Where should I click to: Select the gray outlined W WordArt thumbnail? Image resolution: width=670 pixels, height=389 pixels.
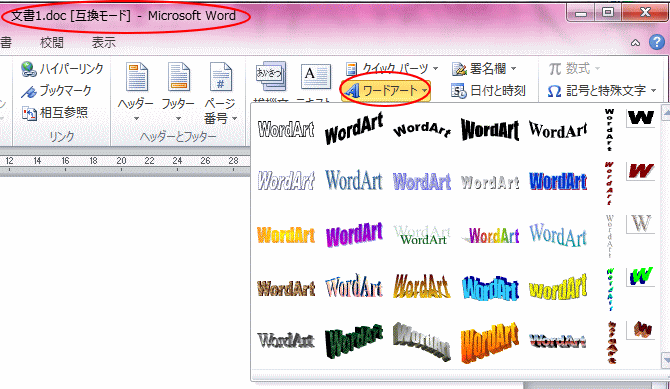[x=641, y=224]
